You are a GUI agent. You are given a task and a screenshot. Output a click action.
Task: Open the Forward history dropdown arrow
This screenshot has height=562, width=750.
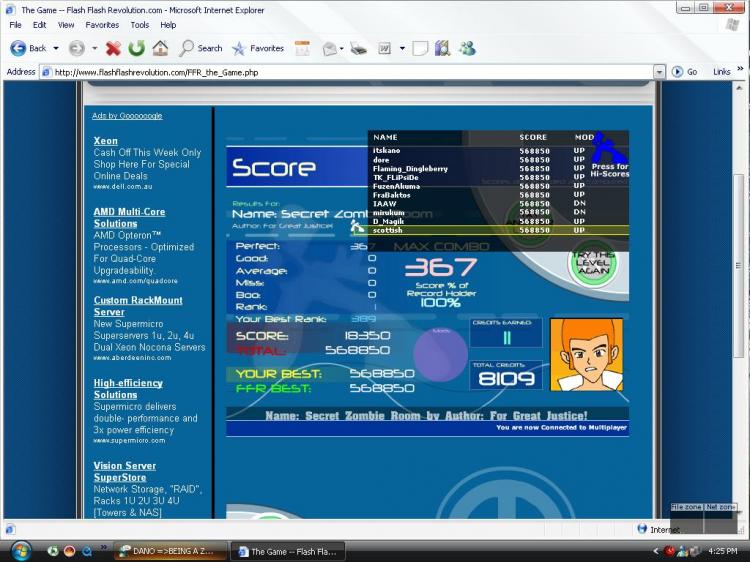(94, 48)
